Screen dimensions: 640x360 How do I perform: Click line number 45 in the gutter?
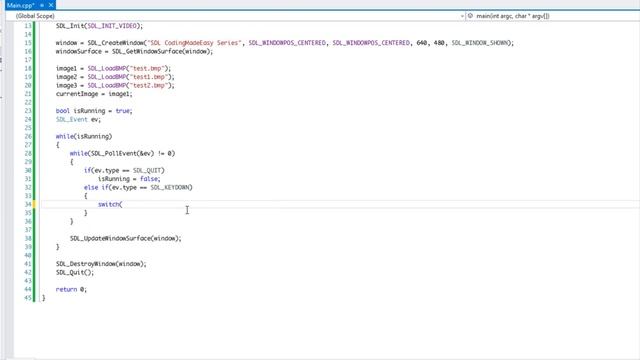[28, 298]
